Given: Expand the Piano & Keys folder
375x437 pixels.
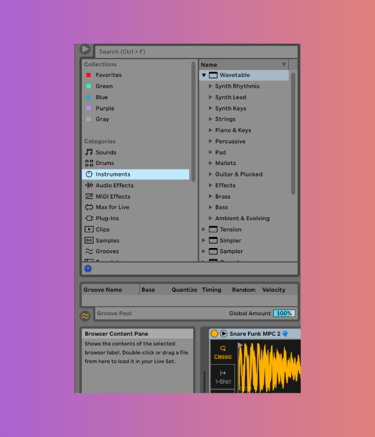Looking at the screenshot, I should pos(210,130).
